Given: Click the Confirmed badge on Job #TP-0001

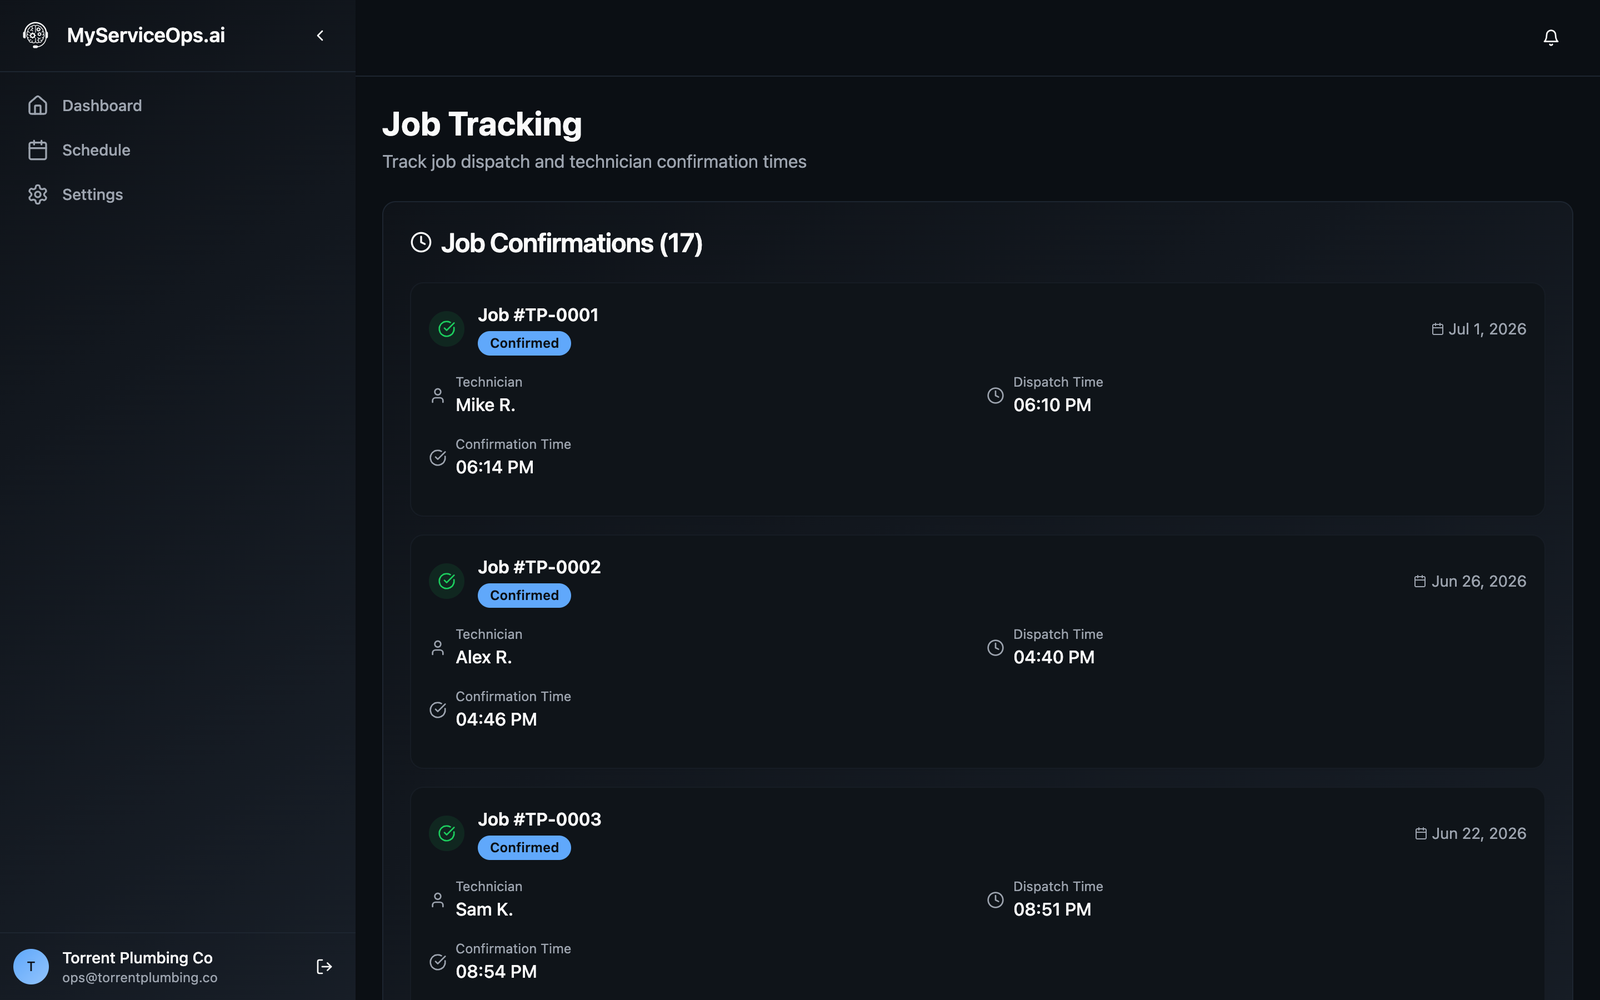Looking at the screenshot, I should 524,343.
